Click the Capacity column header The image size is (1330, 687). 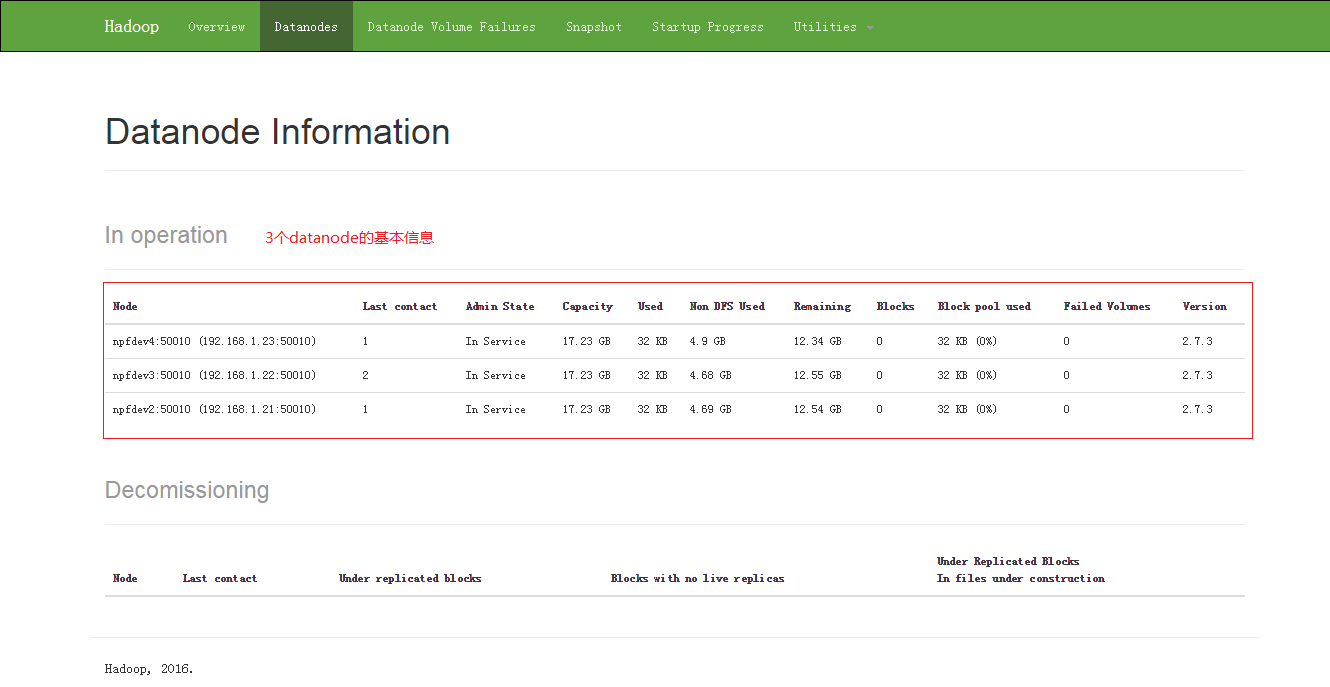pos(587,306)
